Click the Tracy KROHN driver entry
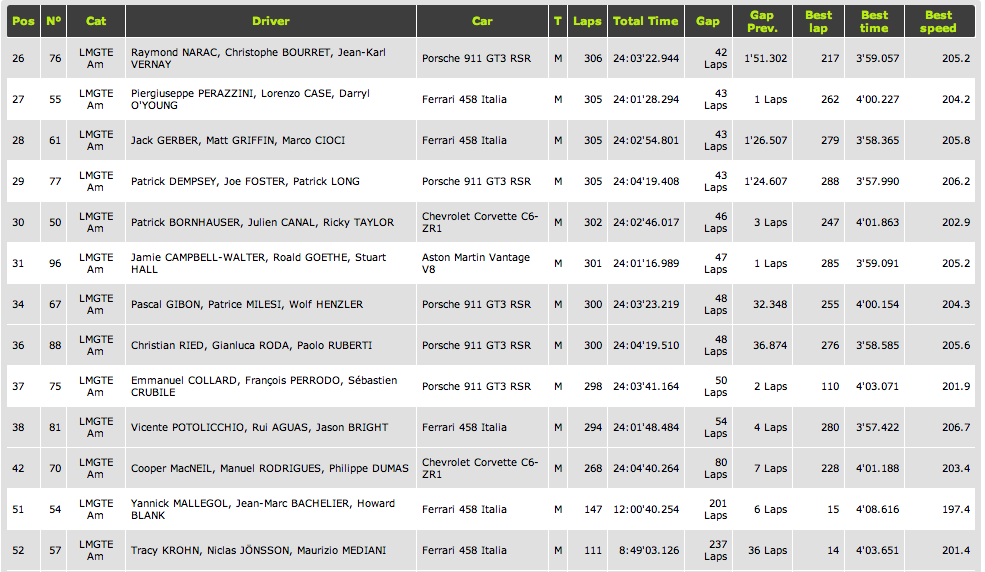 pyautogui.click(x=259, y=550)
